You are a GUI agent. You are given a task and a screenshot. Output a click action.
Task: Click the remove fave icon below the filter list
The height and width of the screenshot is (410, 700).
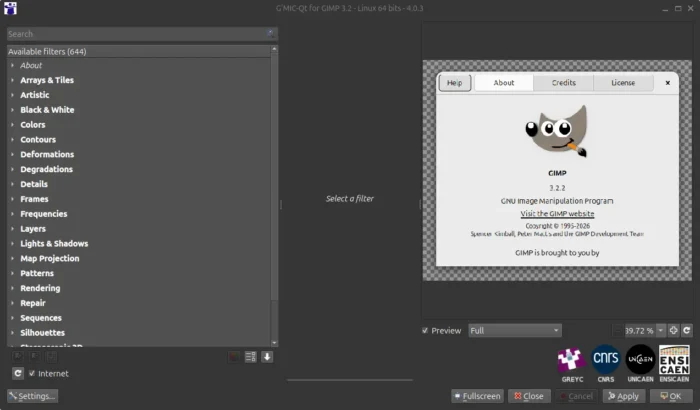tap(35, 356)
